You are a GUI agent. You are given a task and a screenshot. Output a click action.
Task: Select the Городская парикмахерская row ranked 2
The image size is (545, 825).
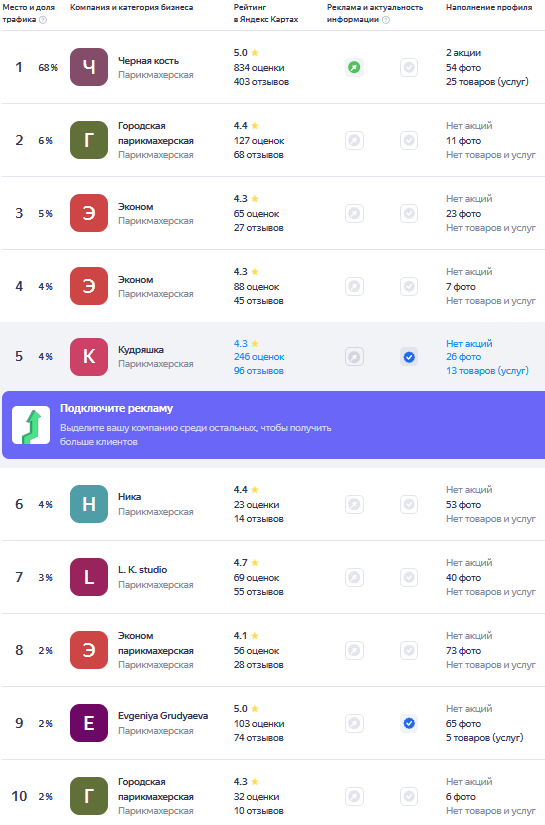point(272,140)
